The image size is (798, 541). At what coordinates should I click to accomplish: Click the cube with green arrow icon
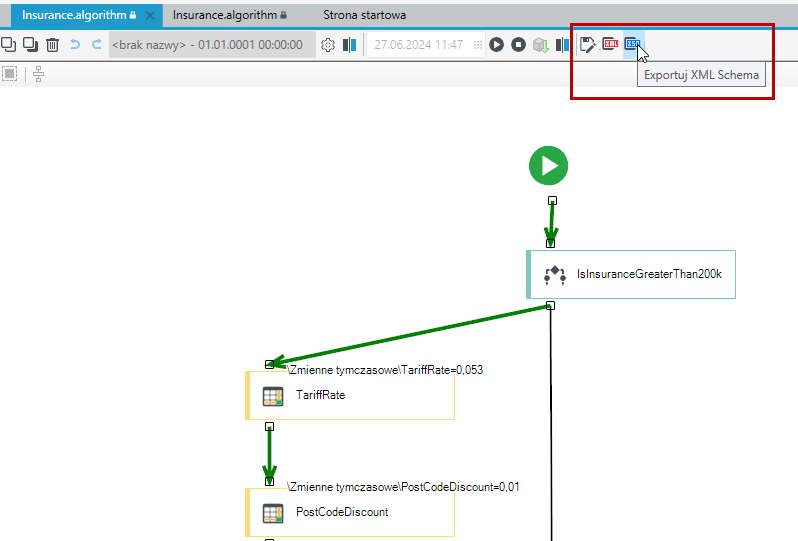540,45
